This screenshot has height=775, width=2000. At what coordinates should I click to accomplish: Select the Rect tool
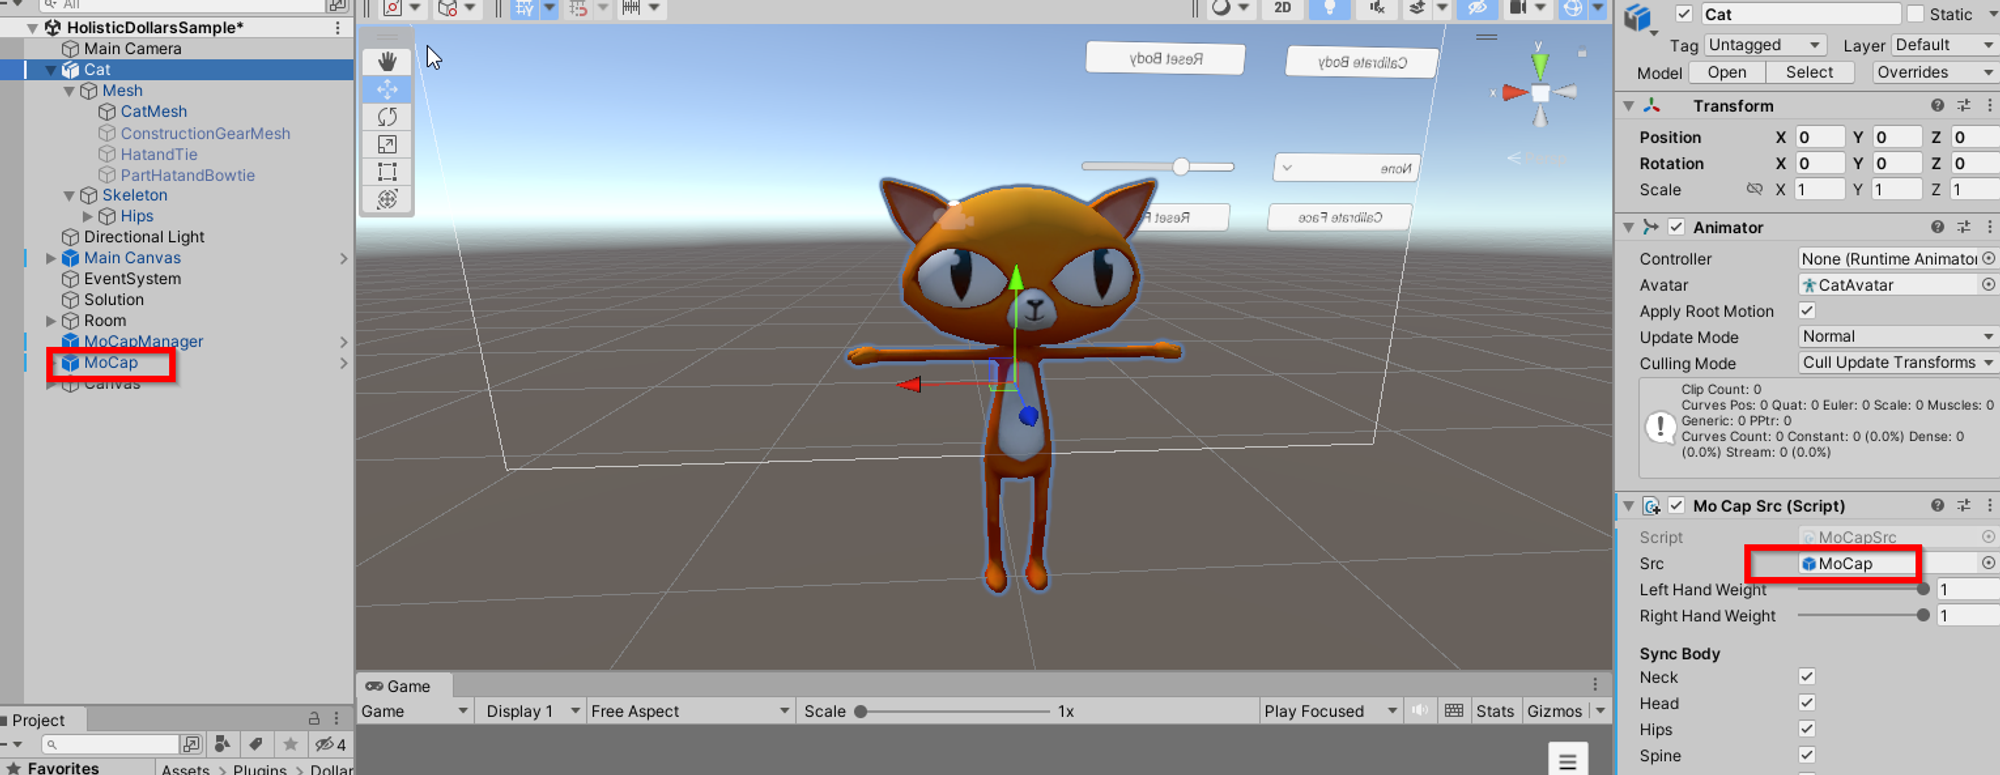(x=387, y=172)
